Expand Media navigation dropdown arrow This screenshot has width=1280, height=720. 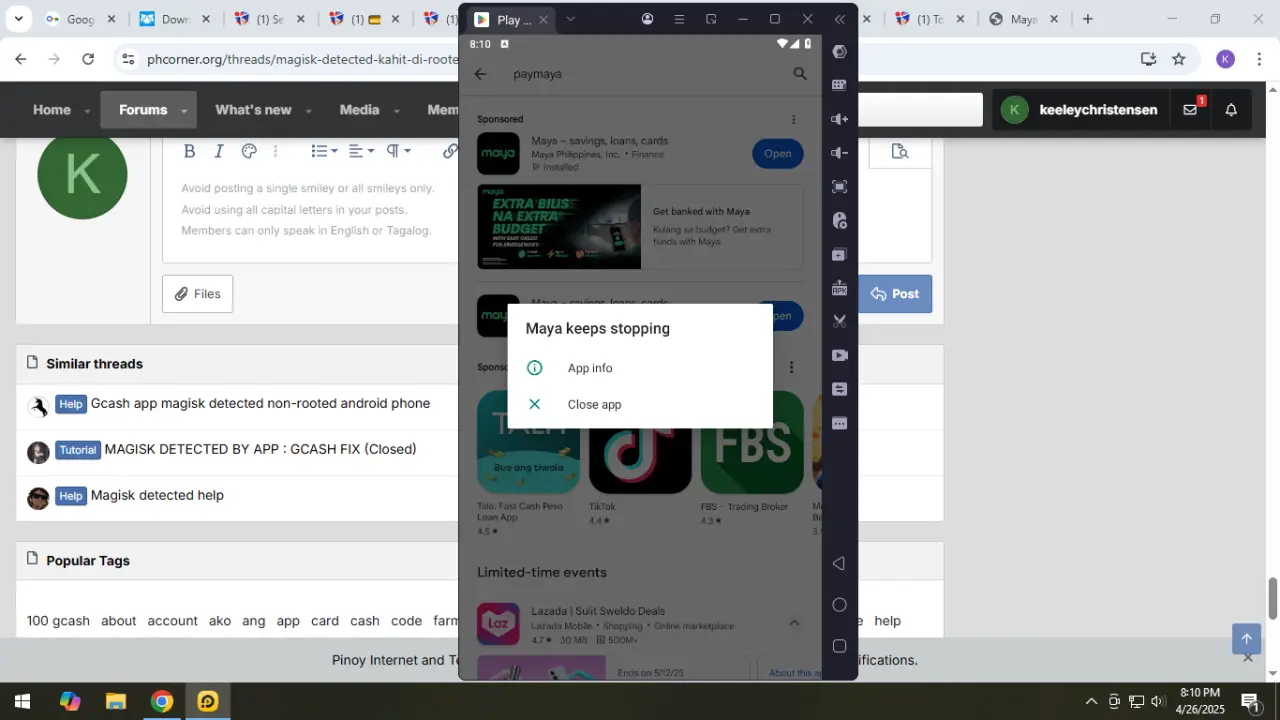click(x=396, y=111)
